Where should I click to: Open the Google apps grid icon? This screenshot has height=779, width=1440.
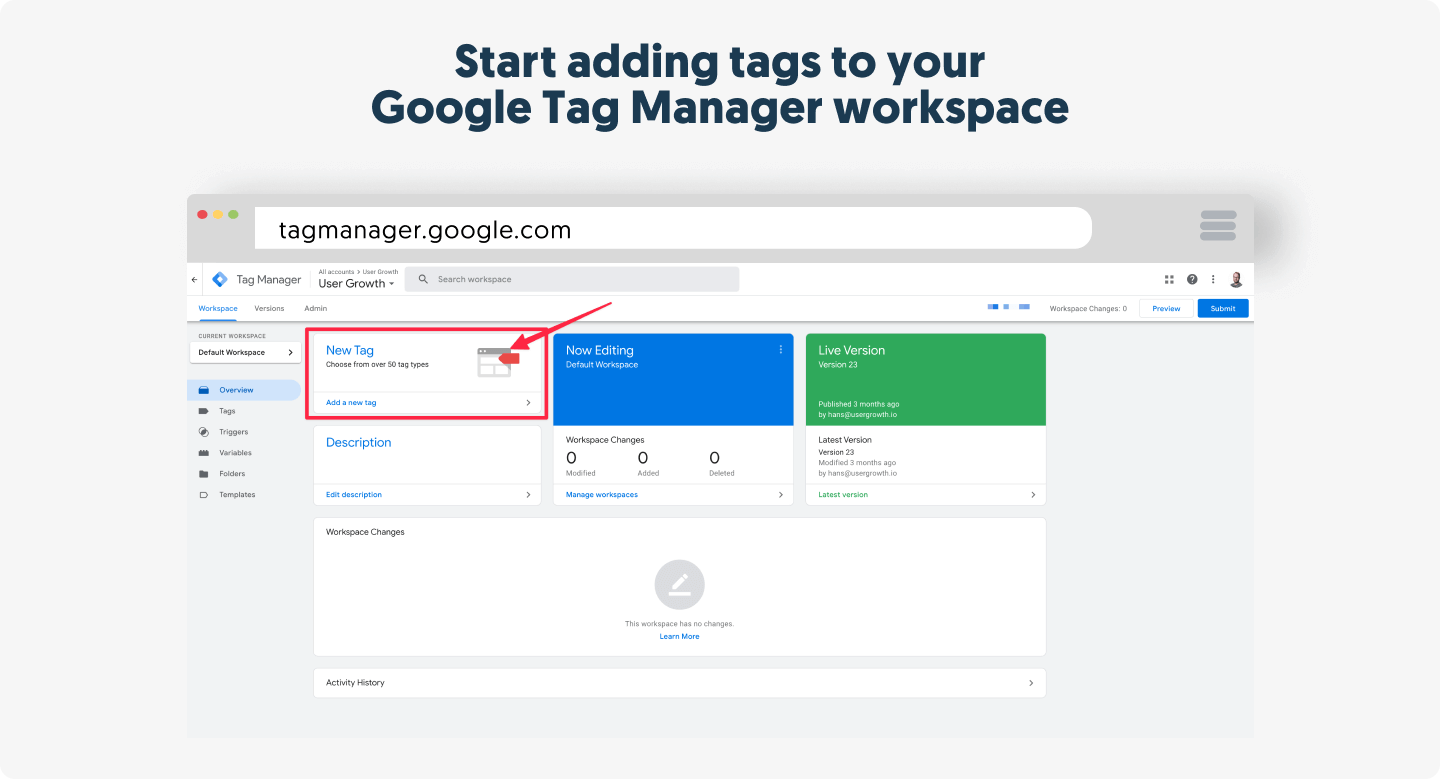pos(1169,280)
